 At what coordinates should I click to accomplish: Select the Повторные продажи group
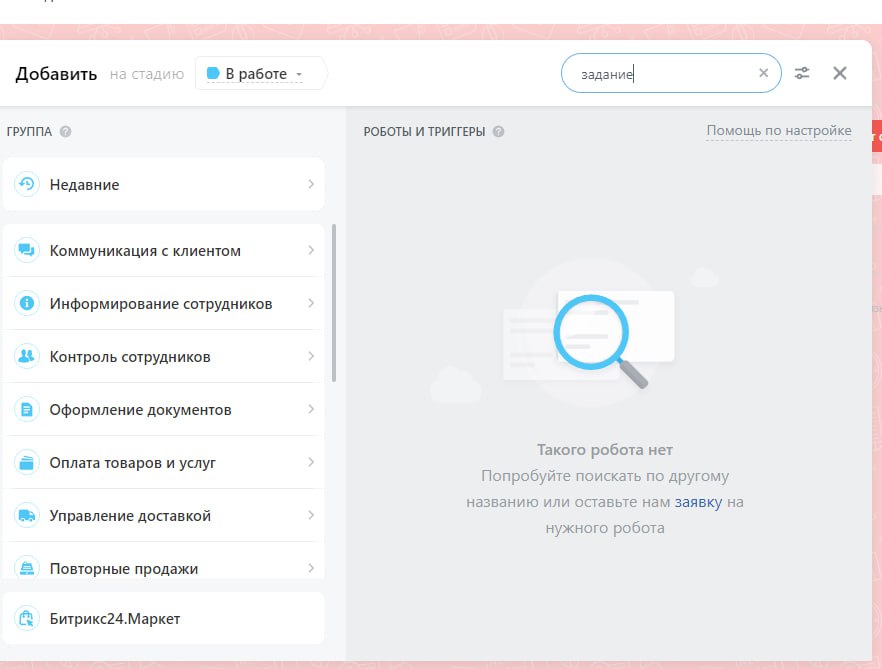tap(124, 567)
